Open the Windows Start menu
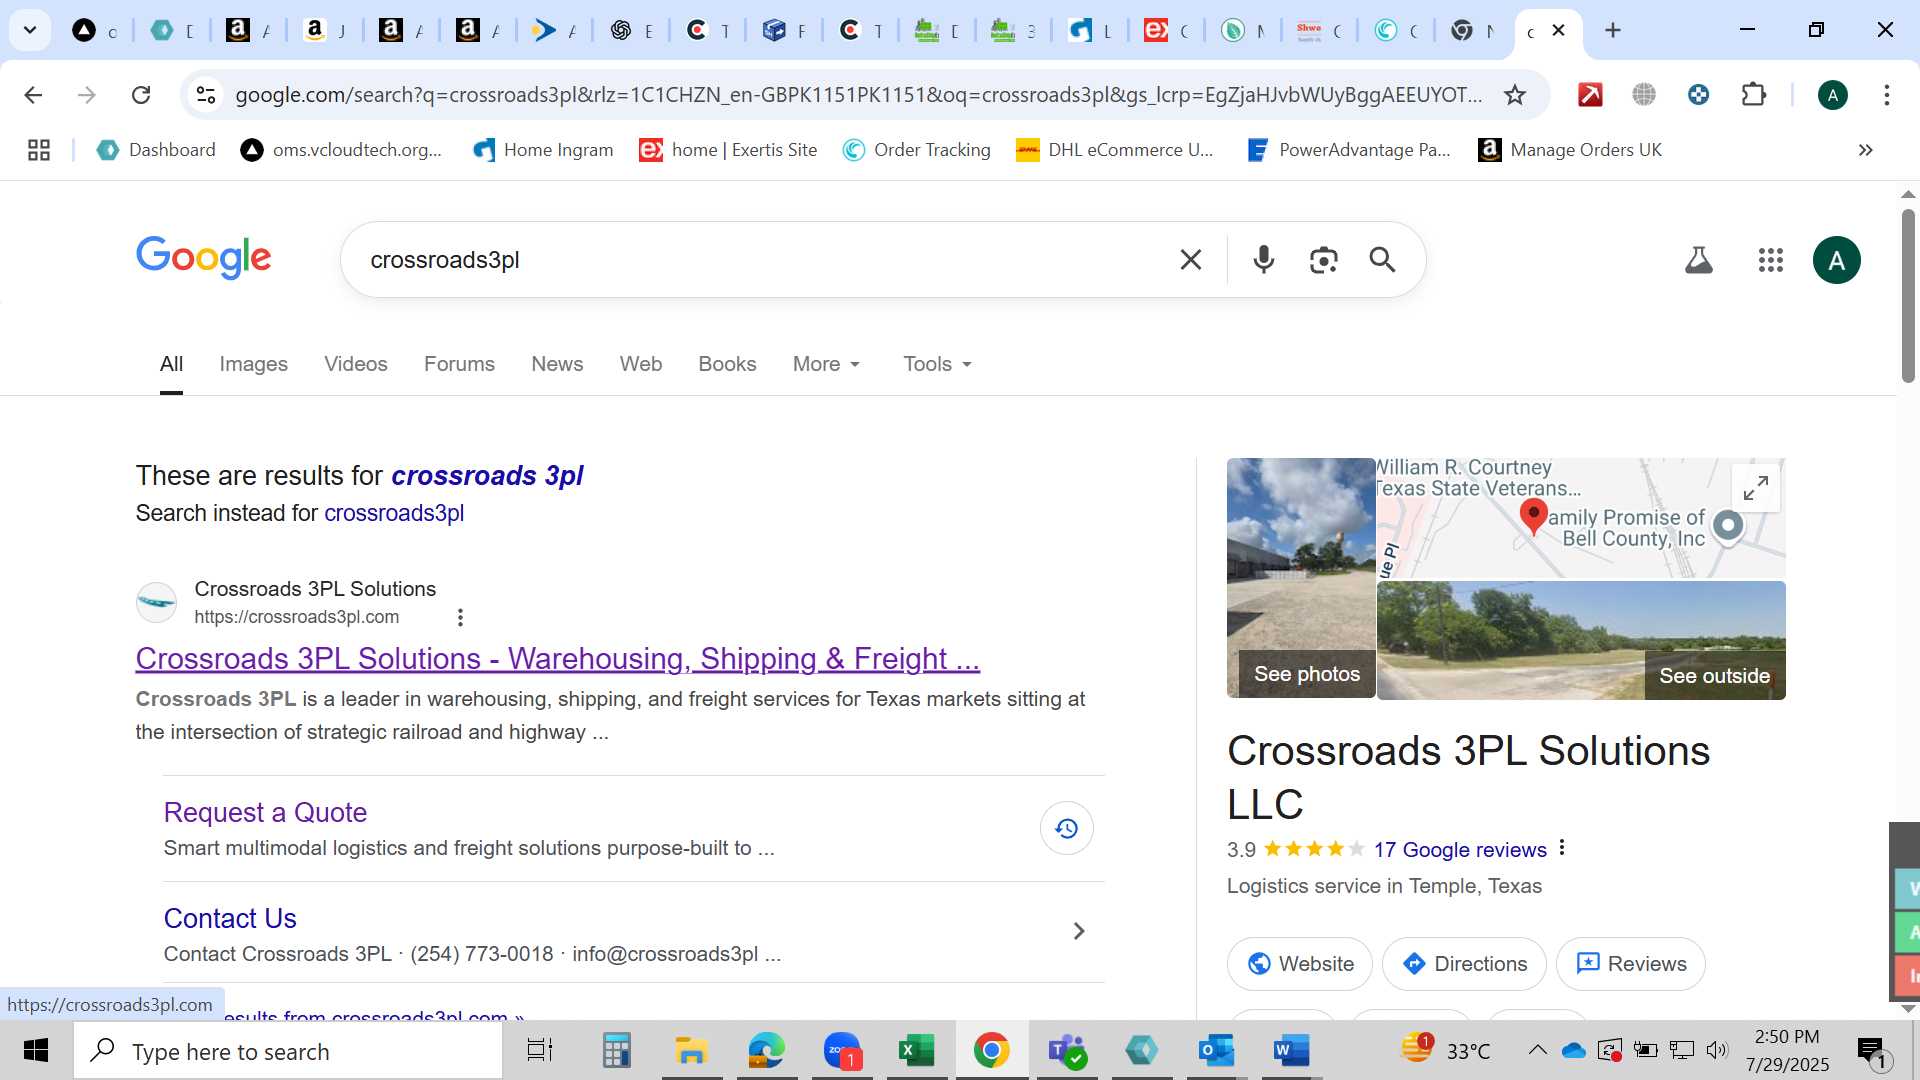 (x=36, y=1051)
